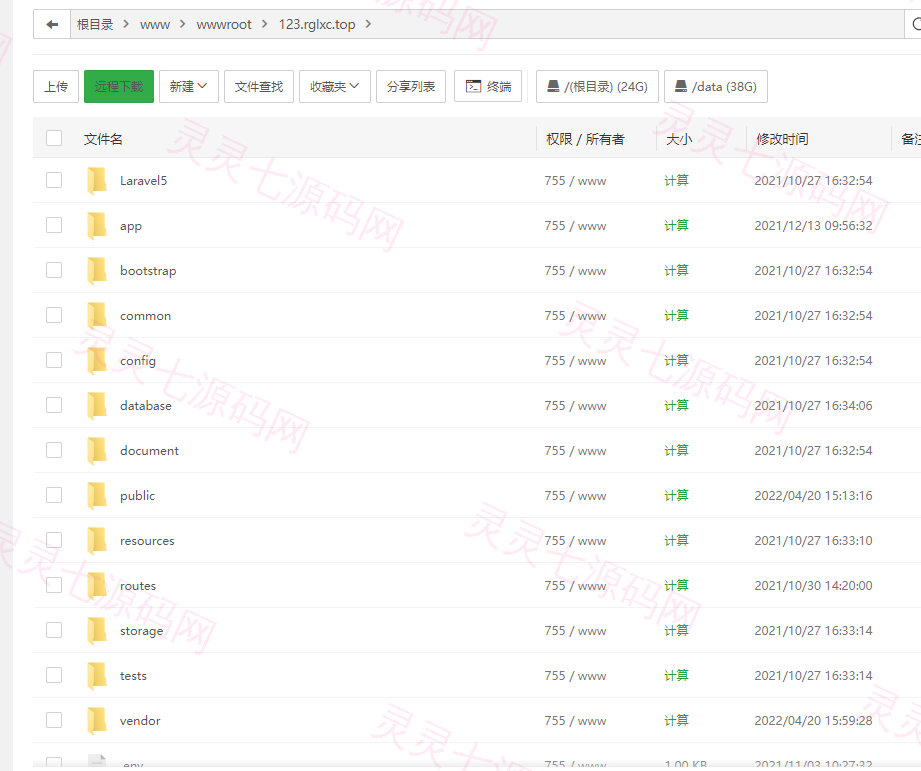
Task: Open the 分享列表 share list
Action: click(x=411, y=86)
